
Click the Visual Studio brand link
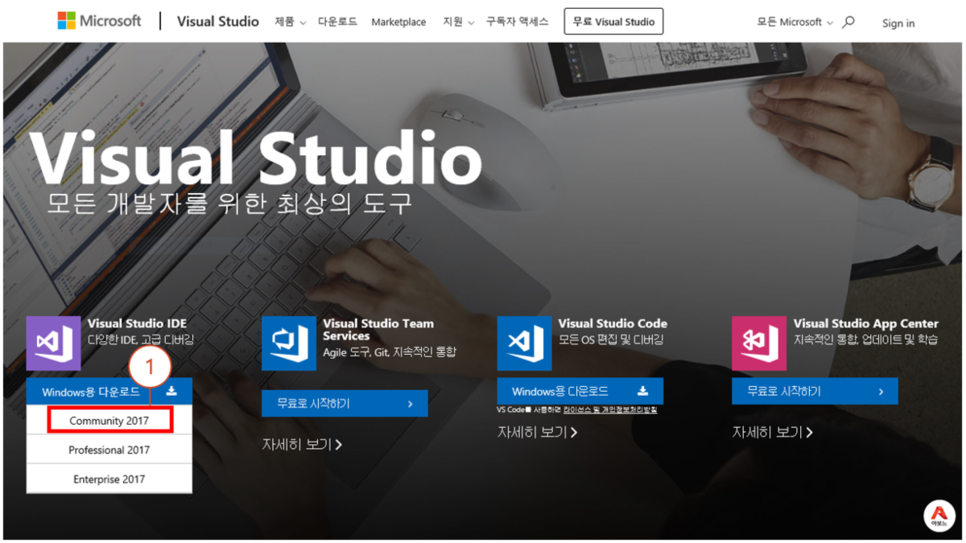pos(218,22)
